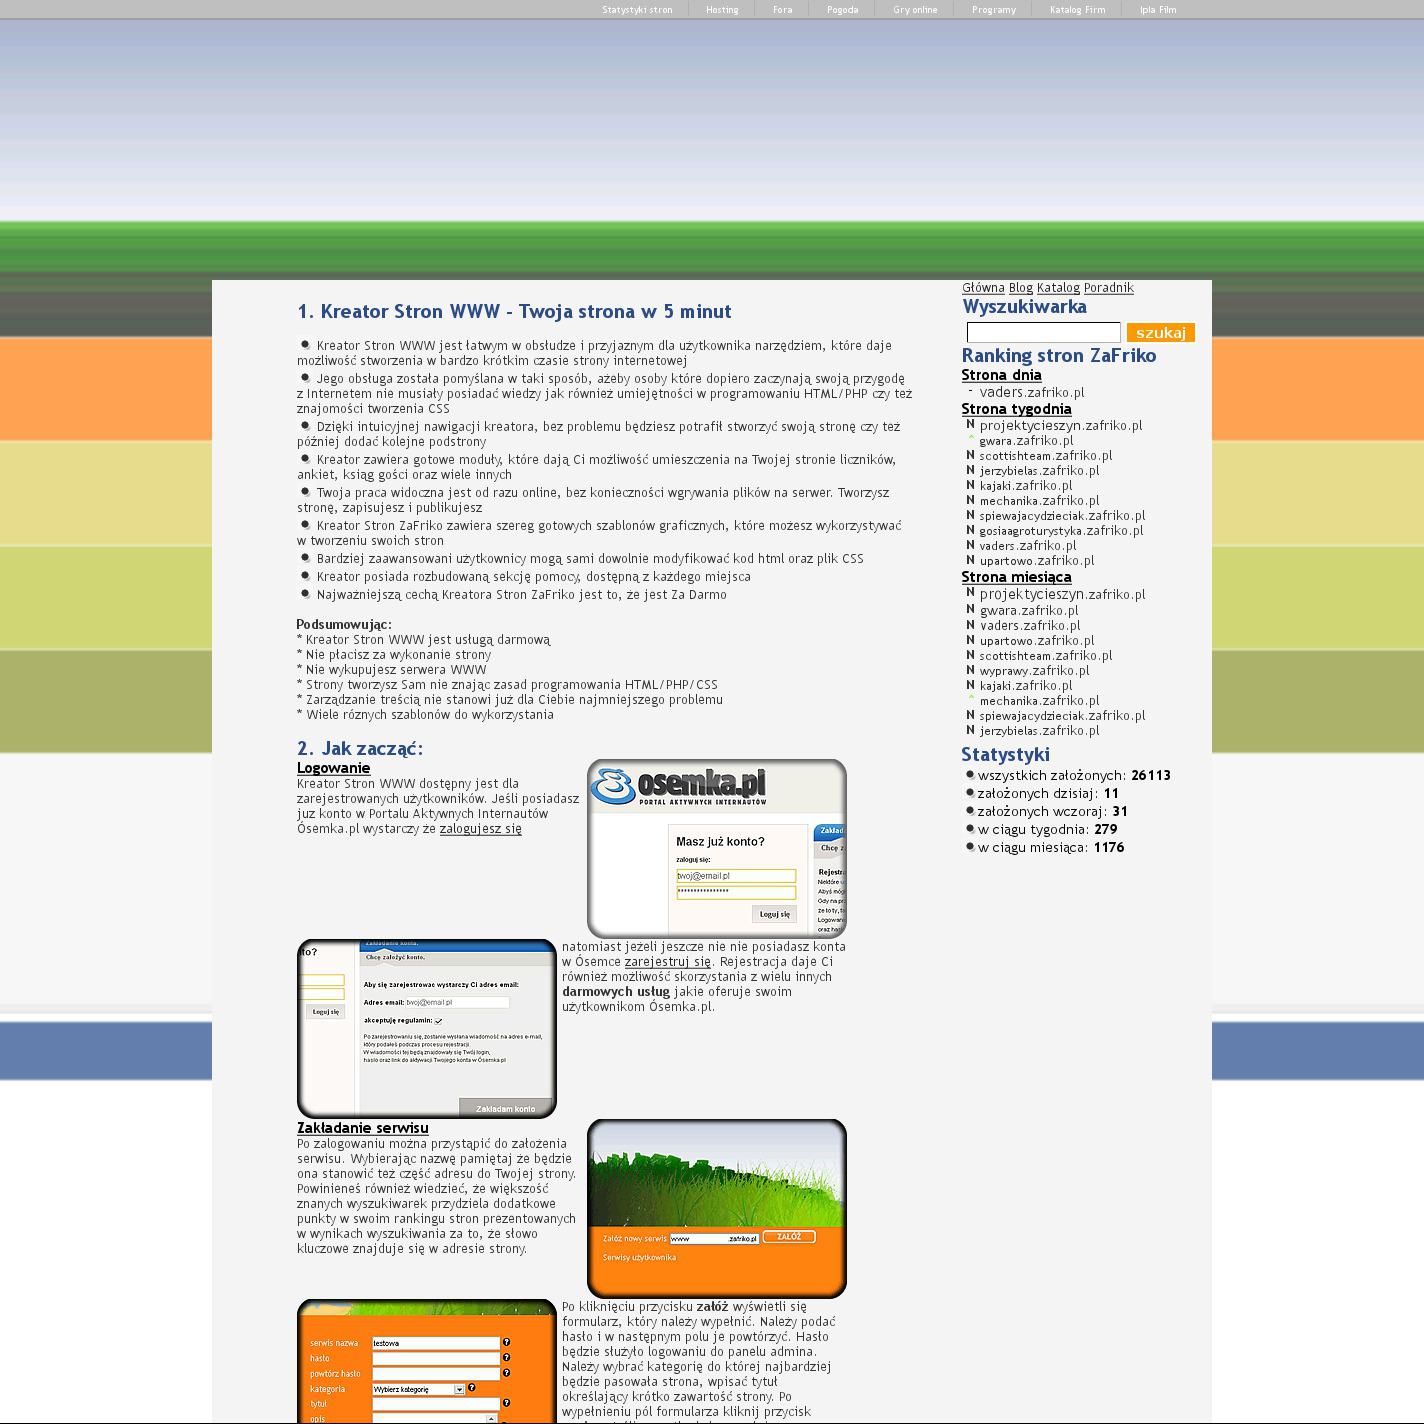Click the grassy Załóż nowy serwis screenshot
The height and width of the screenshot is (1424, 1424).
[x=716, y=1208]
